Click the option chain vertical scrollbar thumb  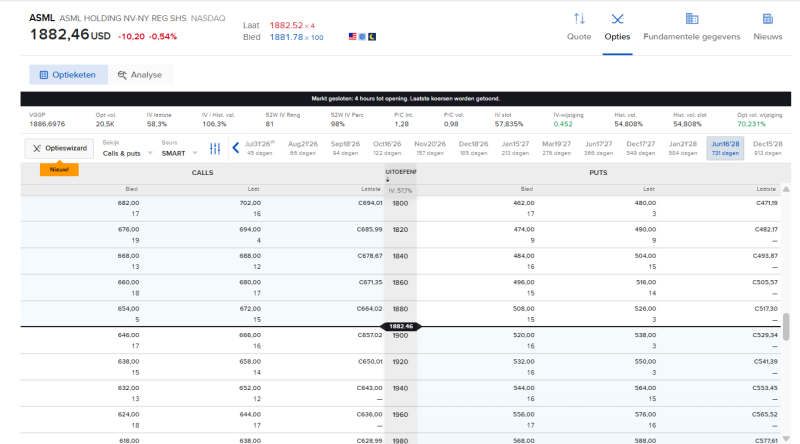pos(786,327)
